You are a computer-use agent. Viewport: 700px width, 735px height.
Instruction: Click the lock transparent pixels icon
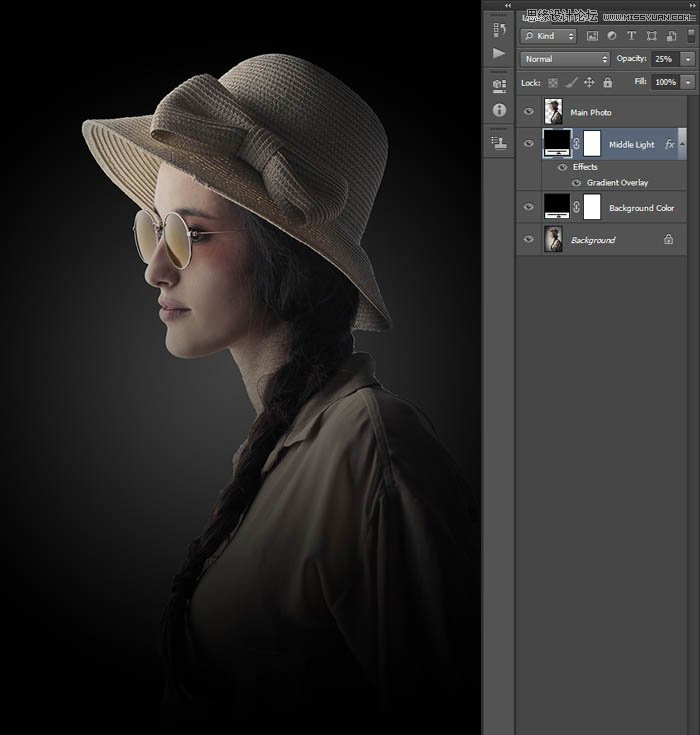click(x=553, y=83)
